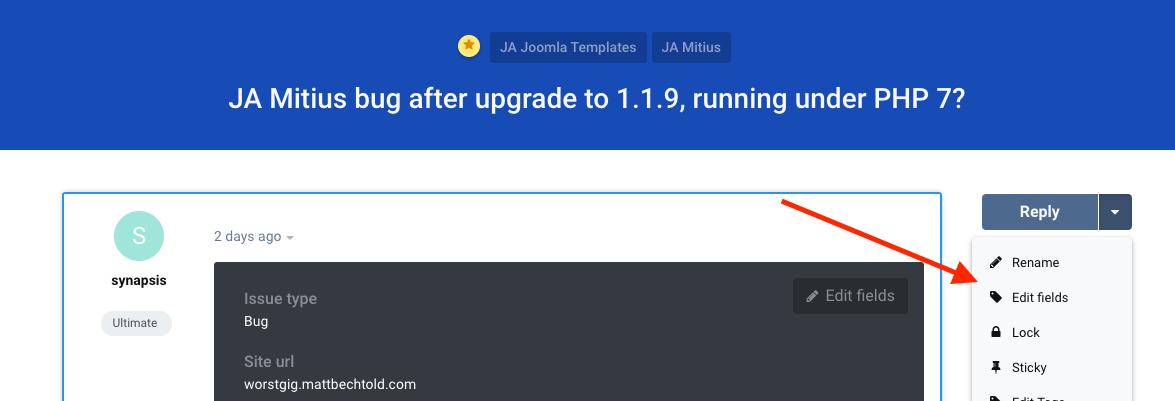Image resolution: width=1175 pixels, height=401 pixels.
Task: Expand the caret next to Reply
Action: (x=1115, y=212)
